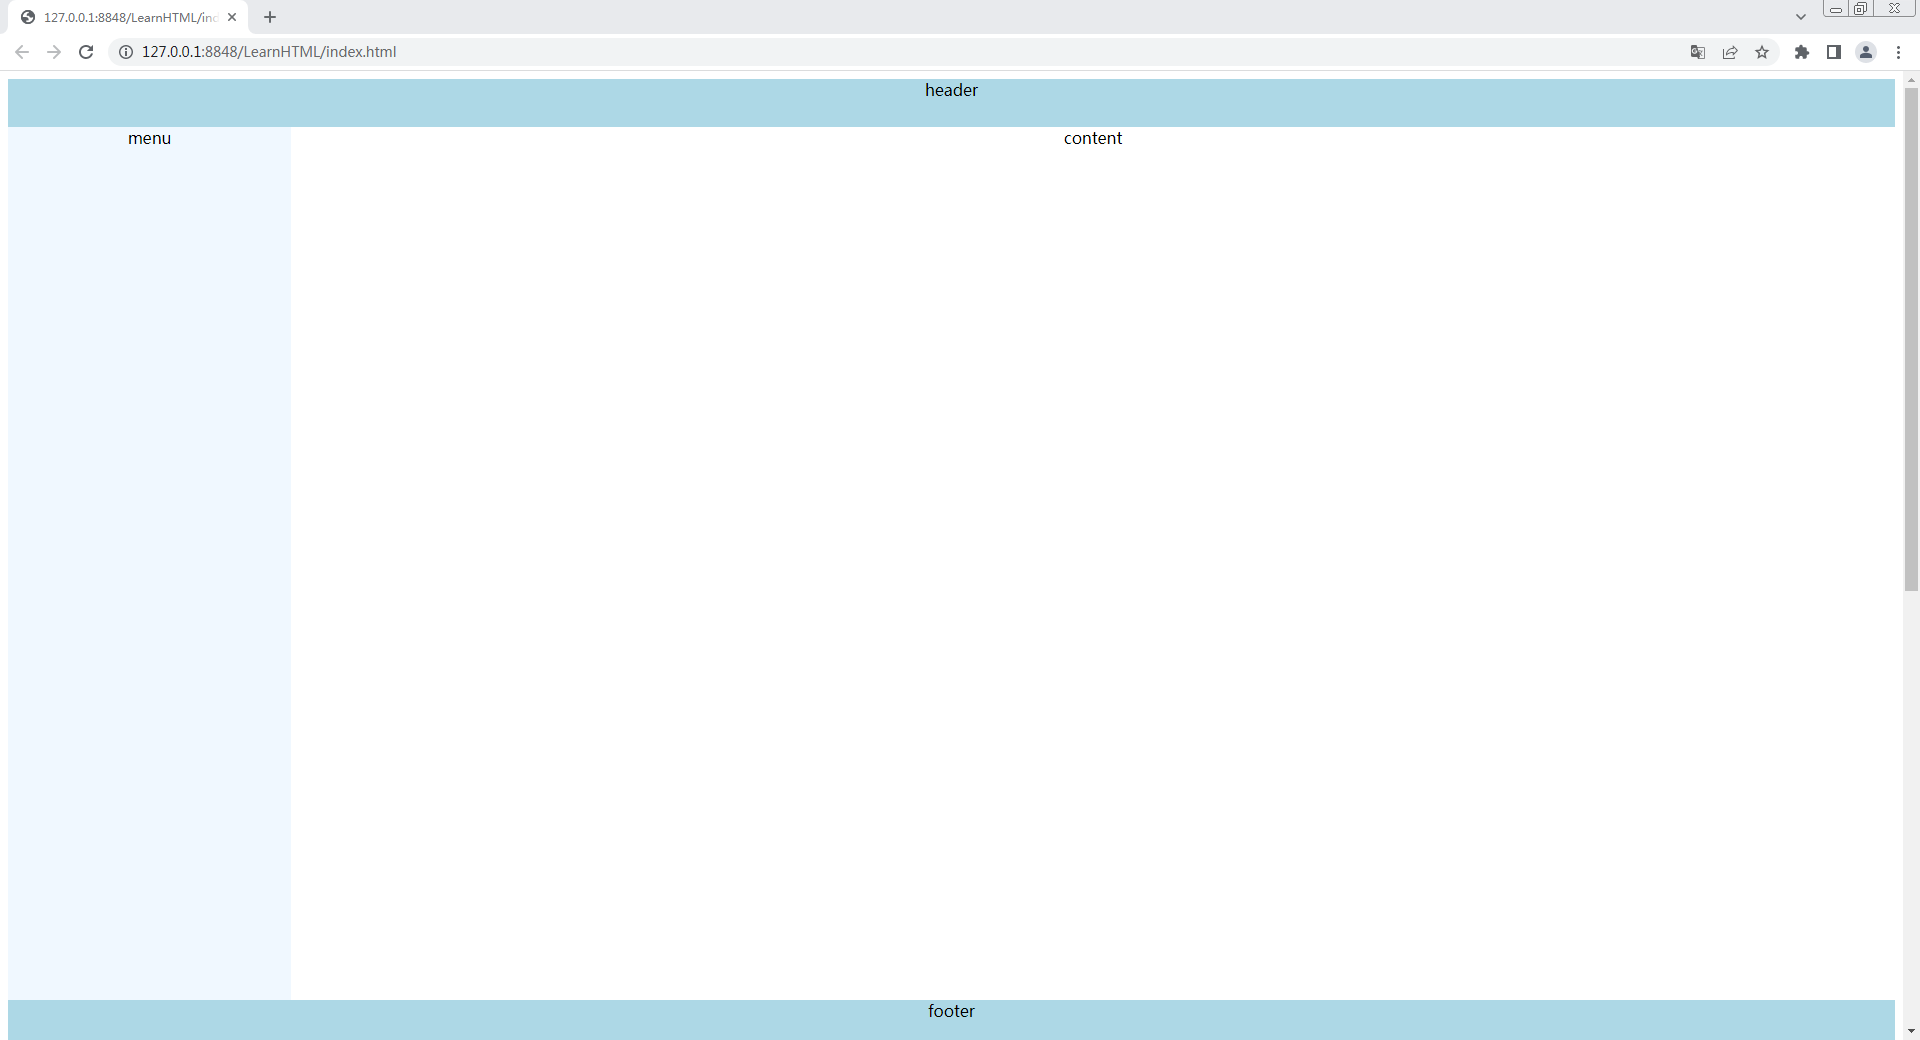Screen dimensions: 1920x1040
Task: Open the tab search chevron
Action: pyautogui.click(x=1800, y=16)
